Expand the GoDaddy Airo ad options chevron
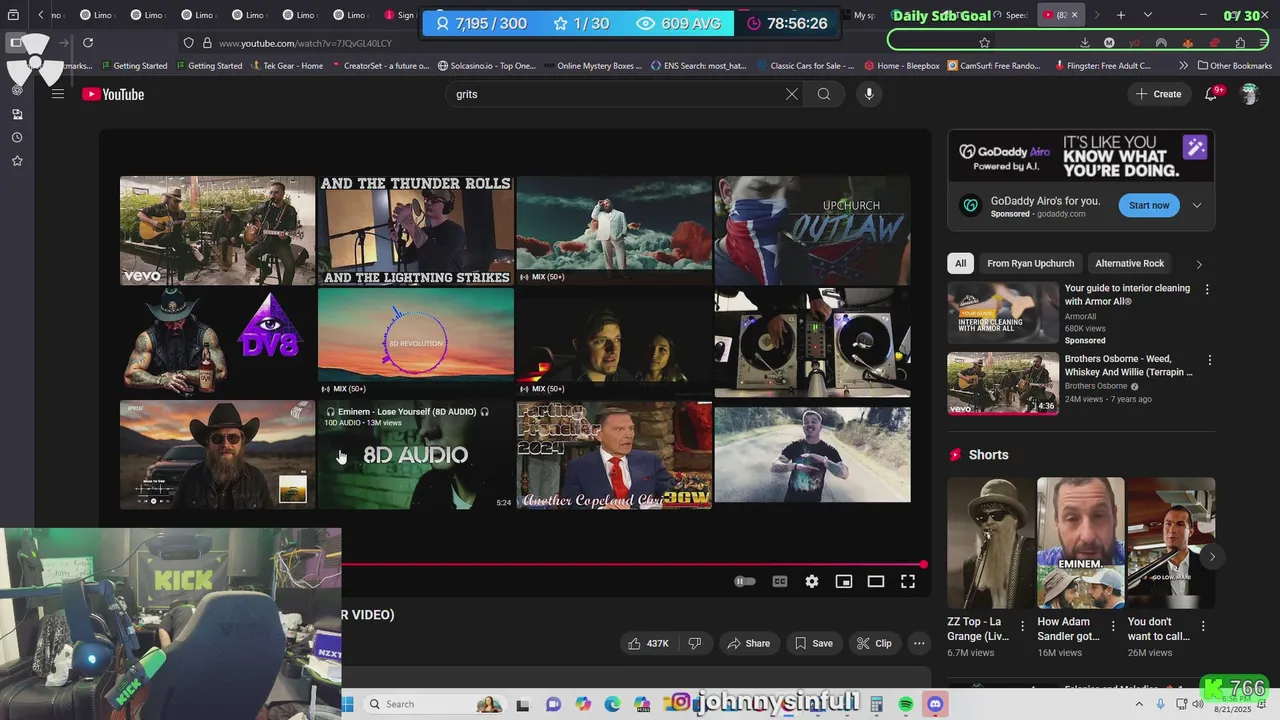The image size is (1280, 720). click(x=1197, y=205)
